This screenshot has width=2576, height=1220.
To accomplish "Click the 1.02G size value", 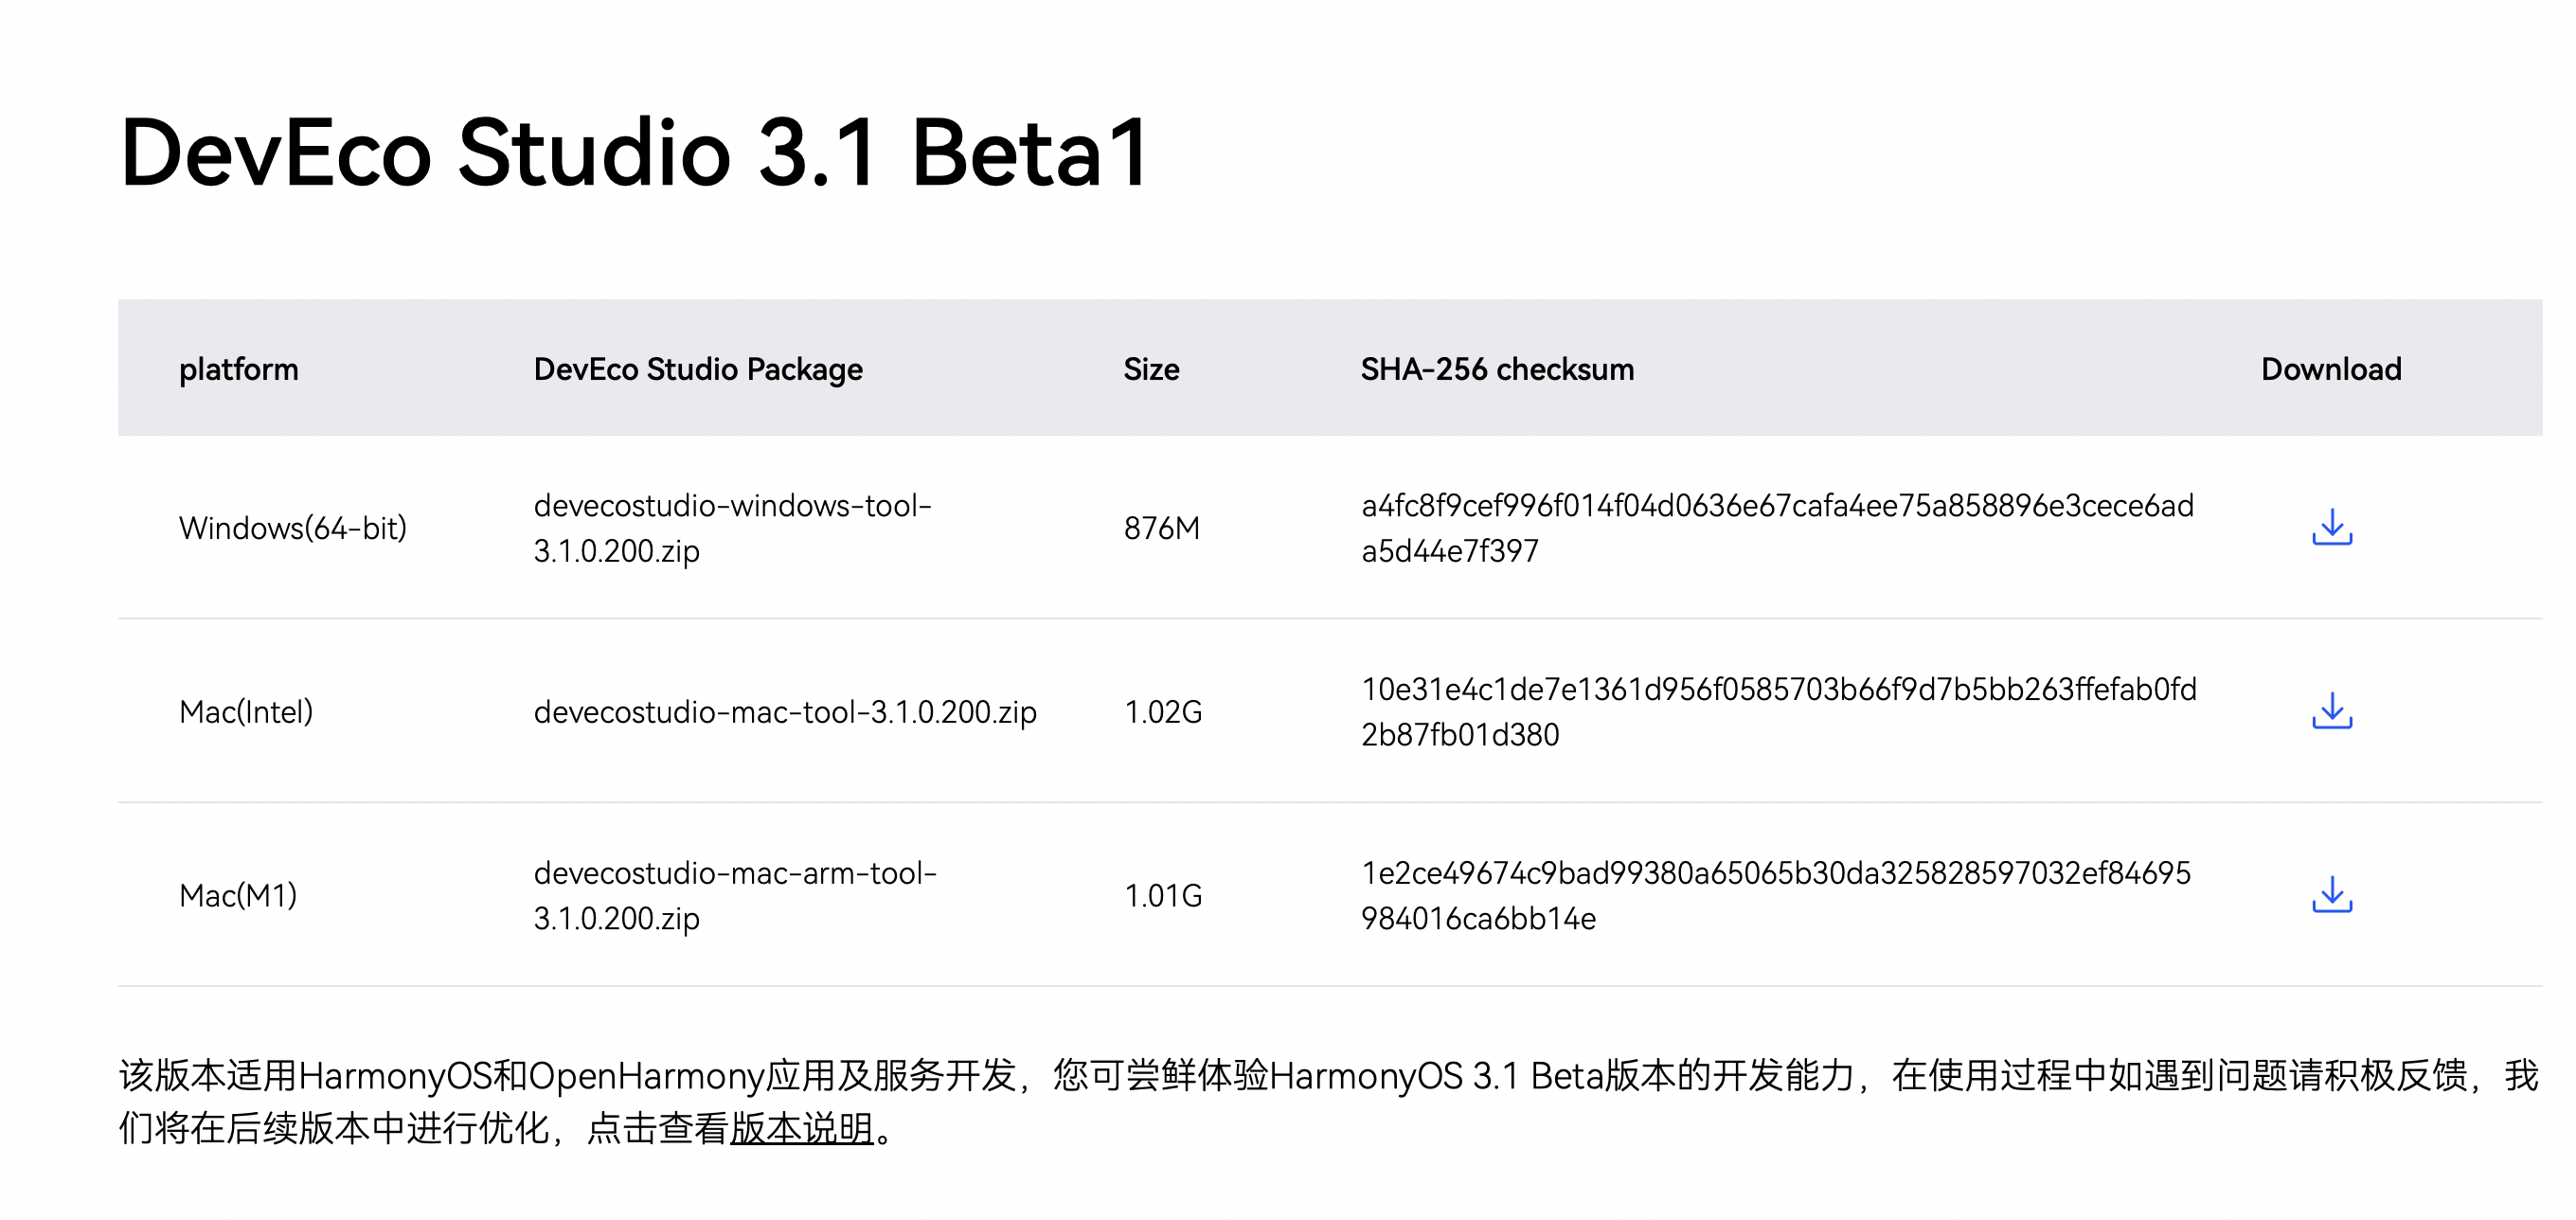I will tap(1163, 712).
